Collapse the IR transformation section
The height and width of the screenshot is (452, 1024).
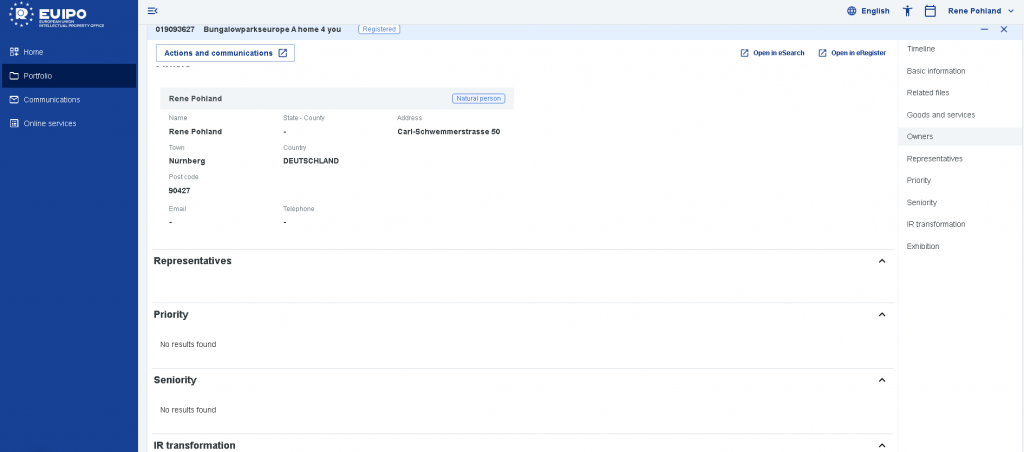pyautogui.click(x=881, y=445)
